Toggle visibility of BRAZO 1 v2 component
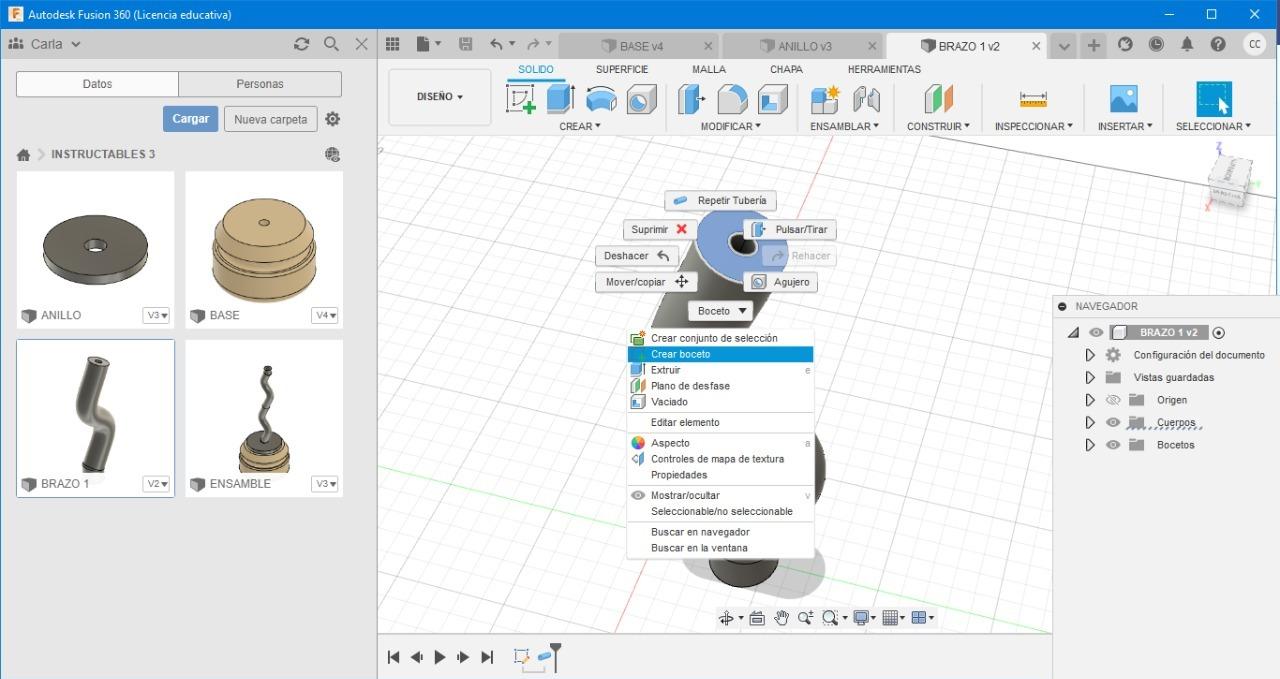 click(1096, 333)
